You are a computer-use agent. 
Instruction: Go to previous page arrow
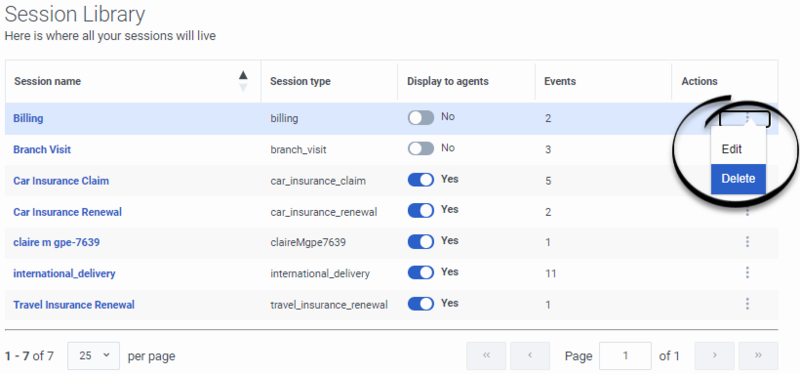coord(530,356)
